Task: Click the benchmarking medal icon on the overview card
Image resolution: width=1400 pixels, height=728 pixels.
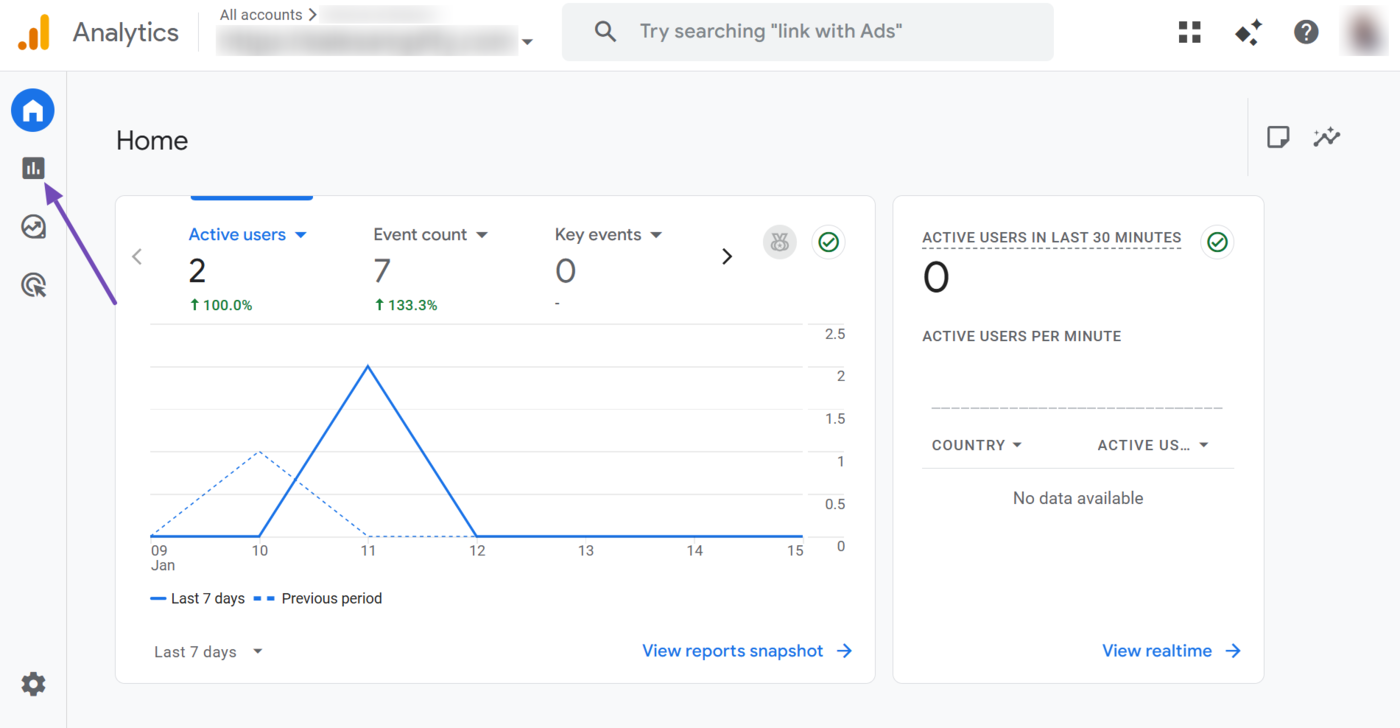Action: click(x=780, y=242)
